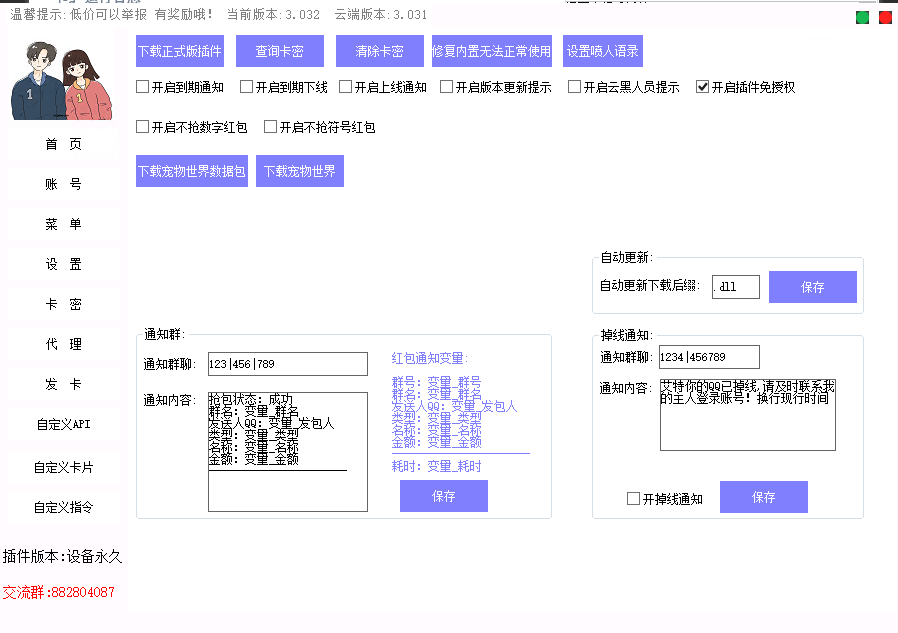
Task: Enable 开掉线通知 checkbox
Action: click(x=633, y=497)
